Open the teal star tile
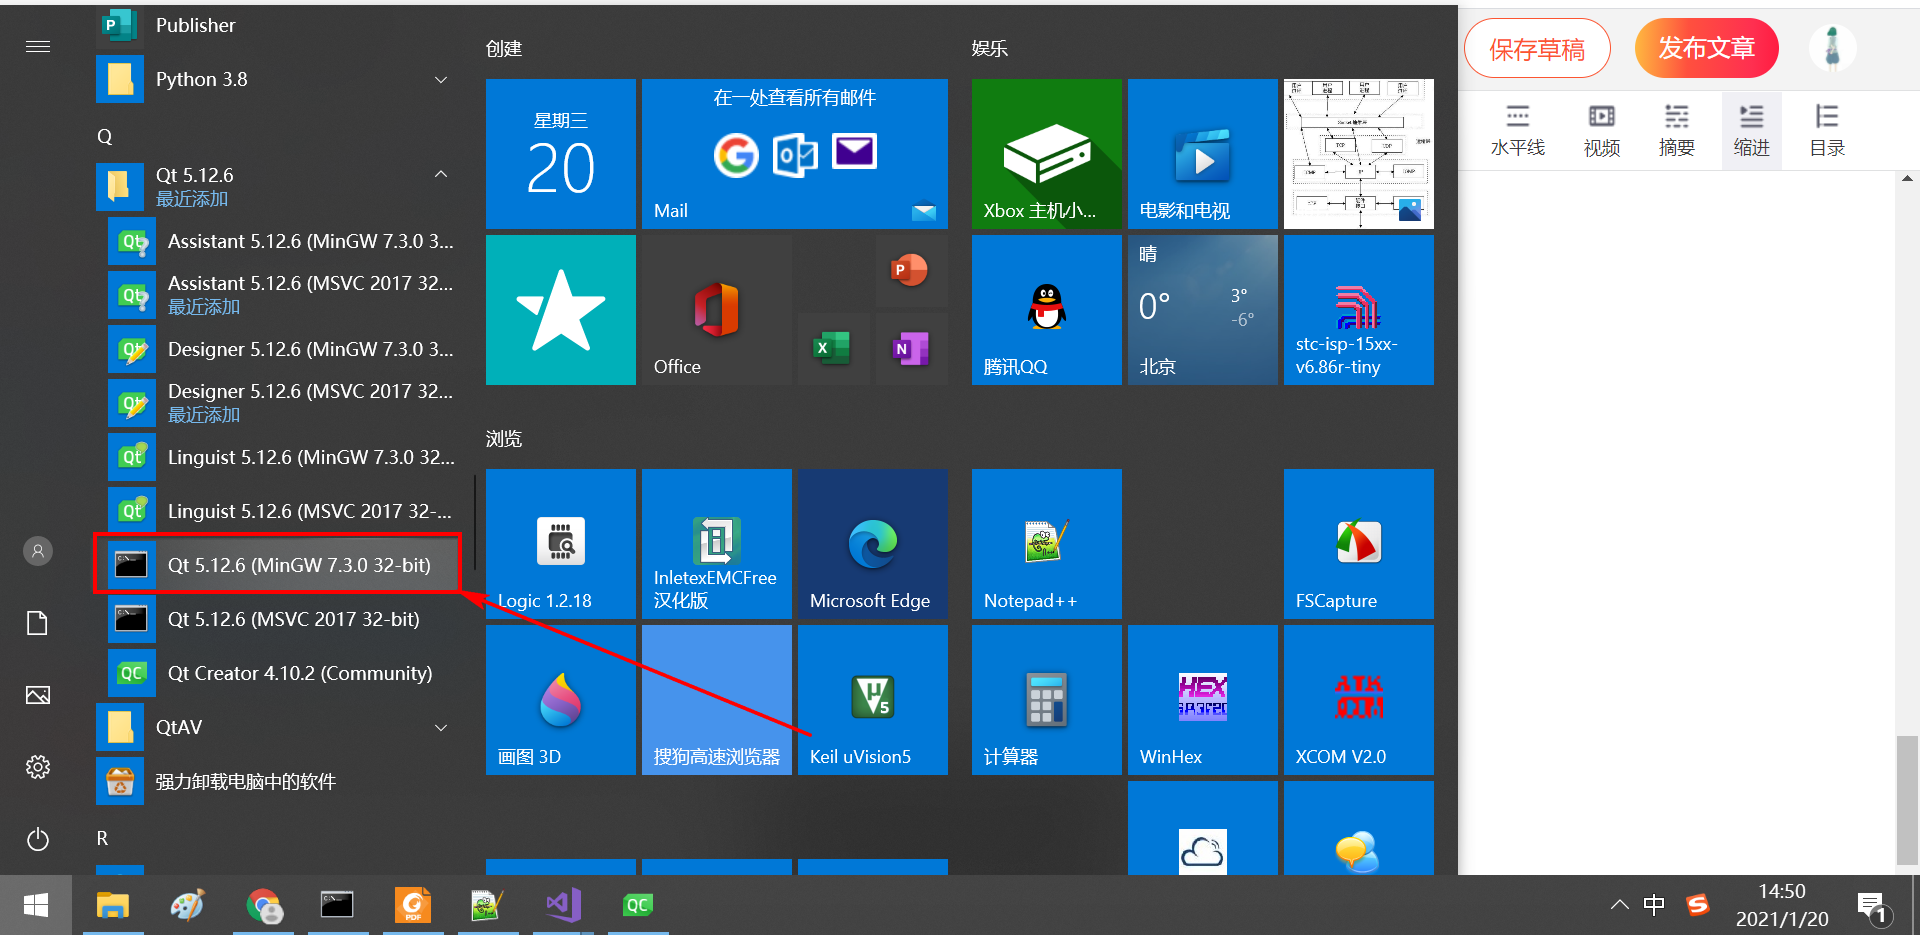Viewport: 1920px width, 935px height. (x=561, y=310)
